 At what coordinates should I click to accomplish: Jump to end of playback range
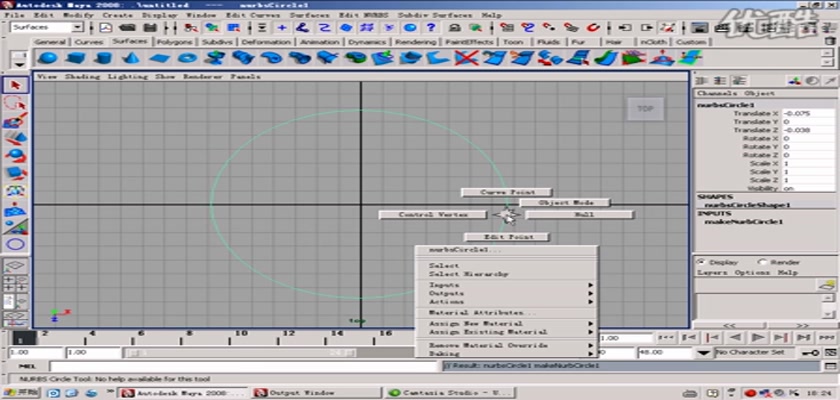click(827, 337)
